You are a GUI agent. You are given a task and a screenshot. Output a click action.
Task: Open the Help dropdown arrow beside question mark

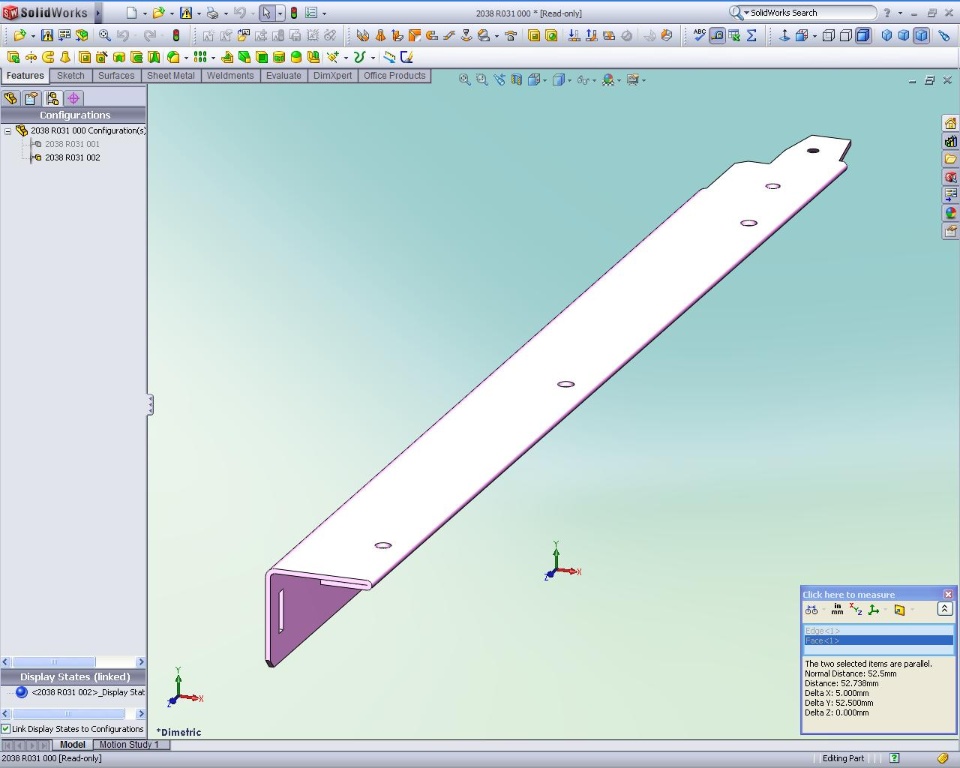tap(900, 13)
